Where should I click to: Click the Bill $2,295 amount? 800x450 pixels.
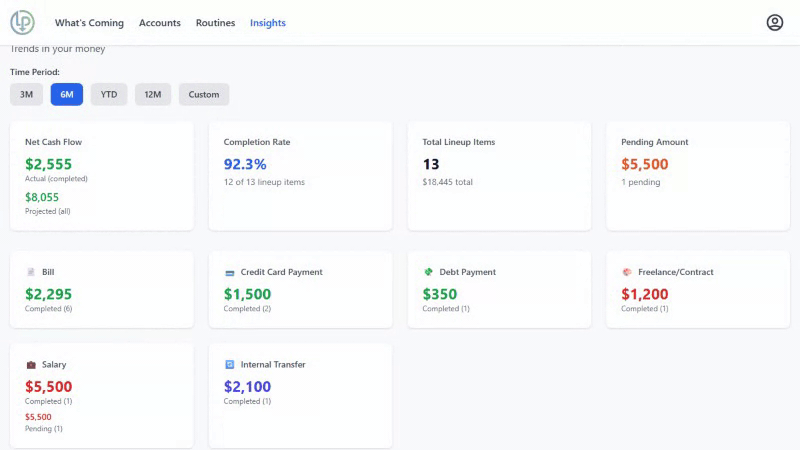coord(48,294)
